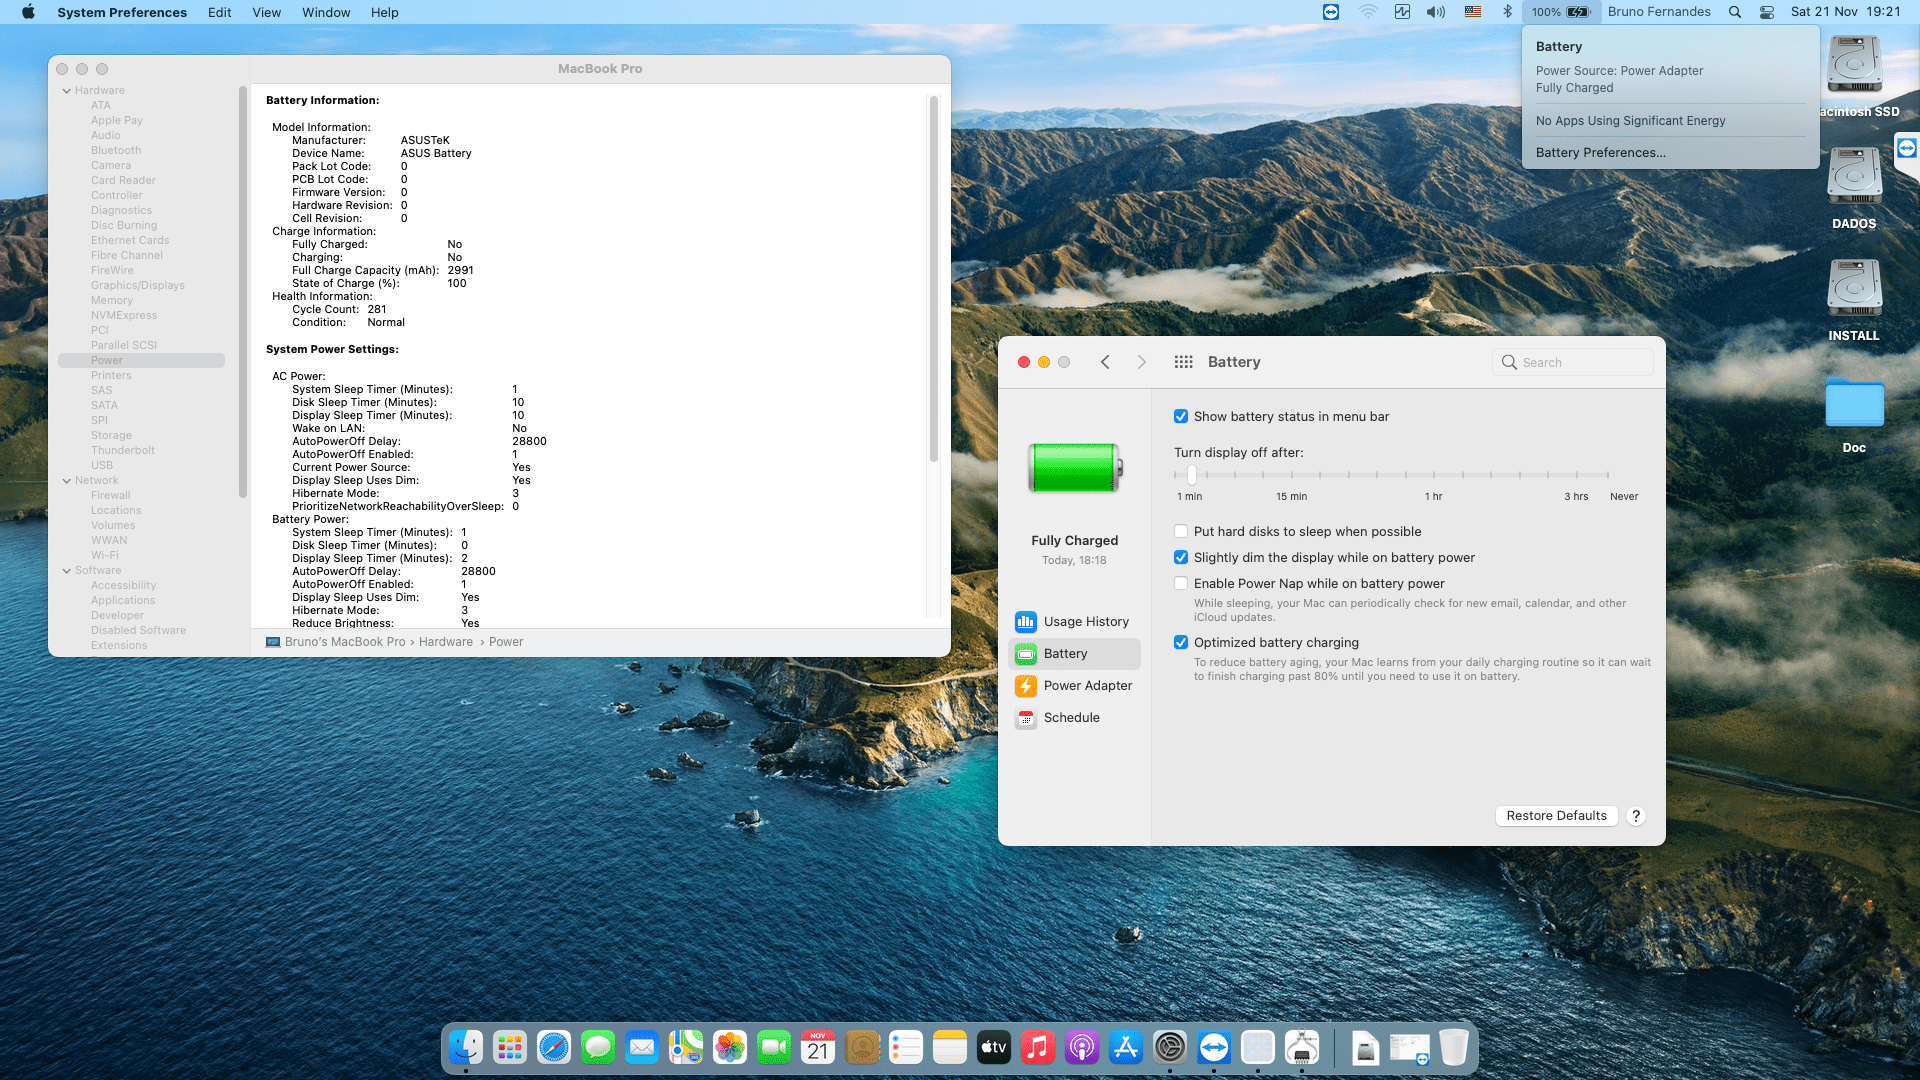Click the help question mark button
The image size is (1920, 1080).
[x=1636, y=815]
